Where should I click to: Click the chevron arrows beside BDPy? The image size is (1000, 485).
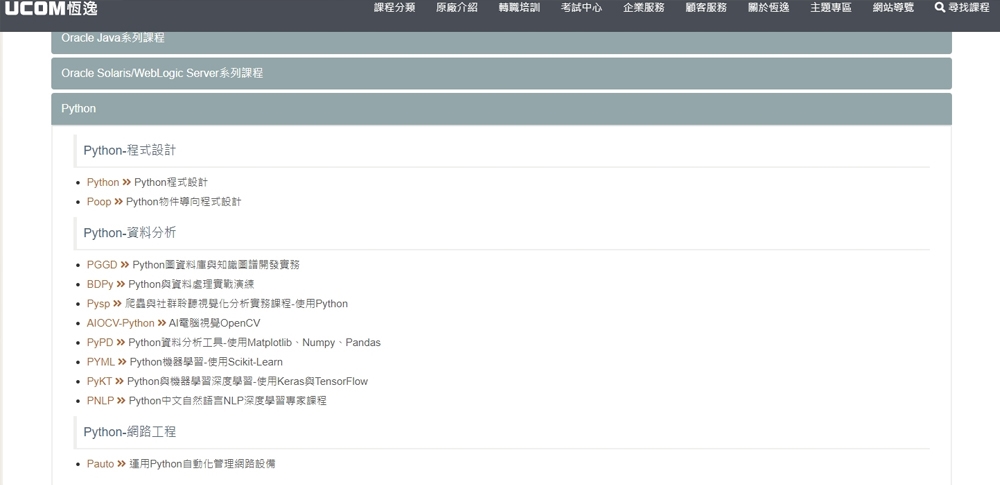[121, 284]
